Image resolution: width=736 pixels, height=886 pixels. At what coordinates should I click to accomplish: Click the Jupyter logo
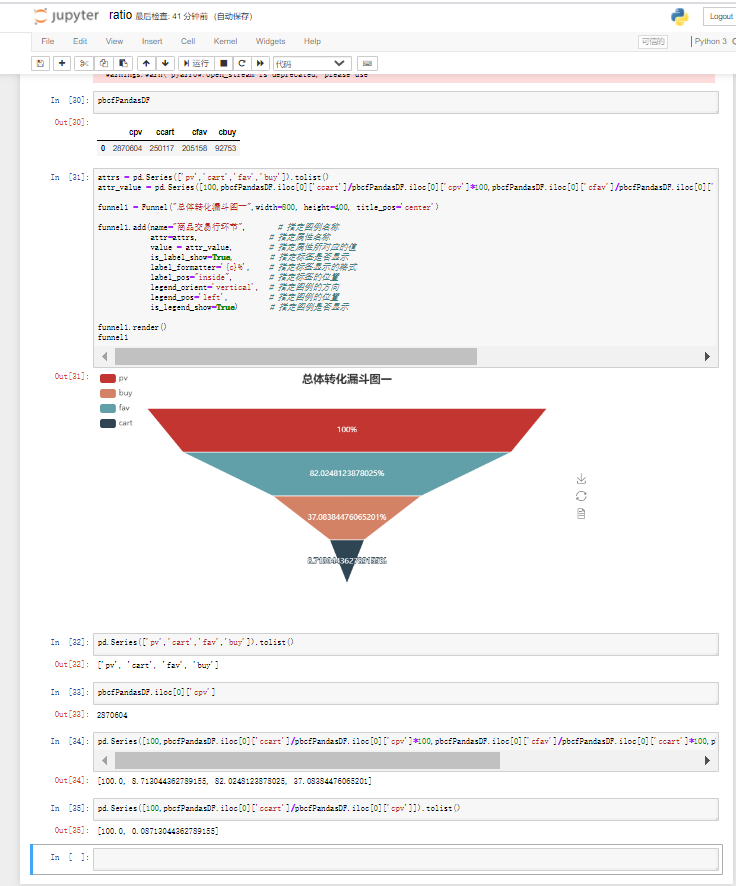tap(66, 16)
